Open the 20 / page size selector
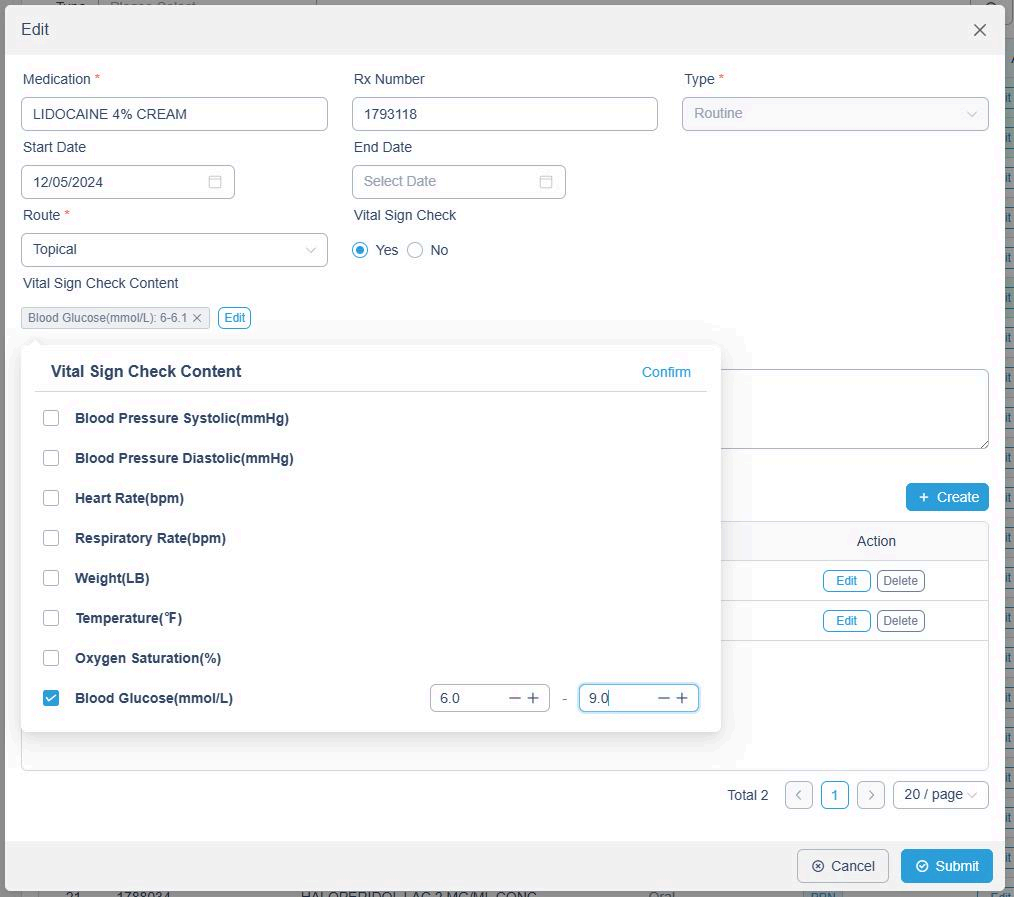 tap(940, 795)
